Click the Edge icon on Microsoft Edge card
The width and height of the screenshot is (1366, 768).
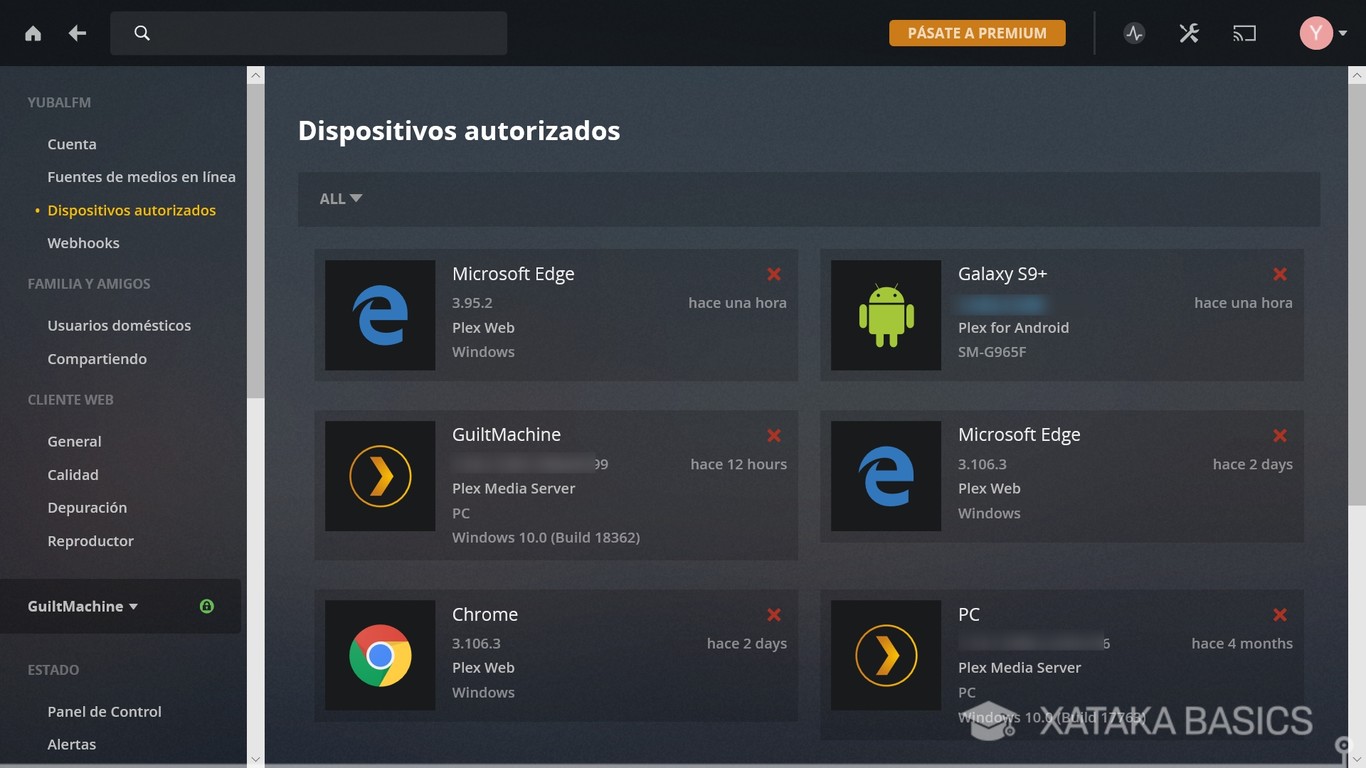[x=380, y=315]
